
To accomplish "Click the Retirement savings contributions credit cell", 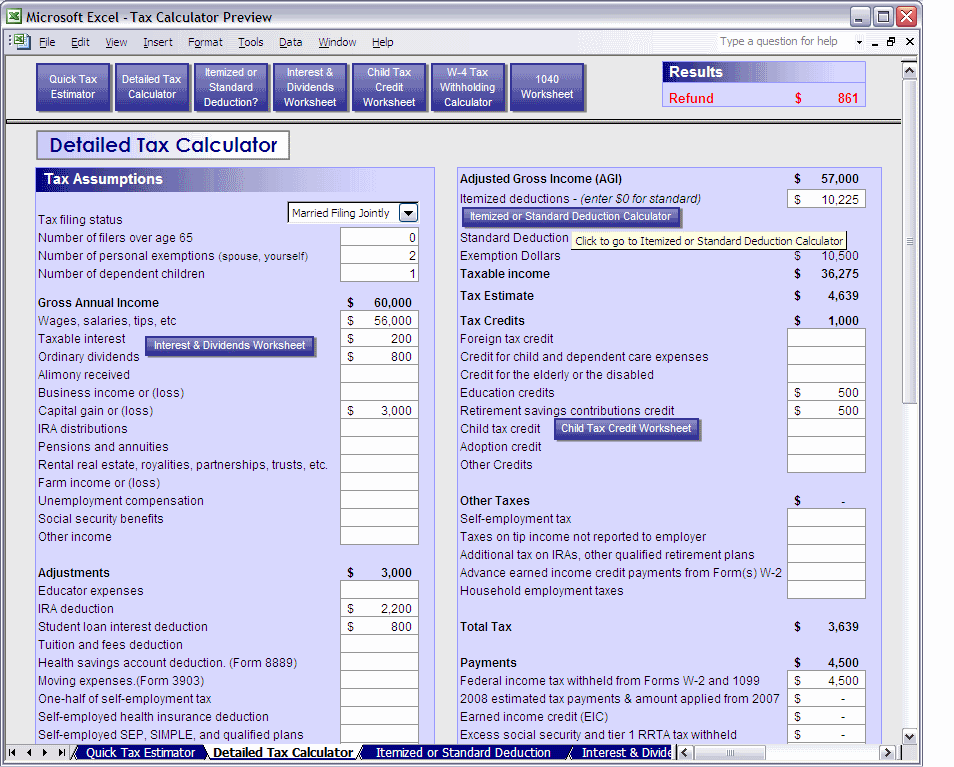I will [826, 411].
